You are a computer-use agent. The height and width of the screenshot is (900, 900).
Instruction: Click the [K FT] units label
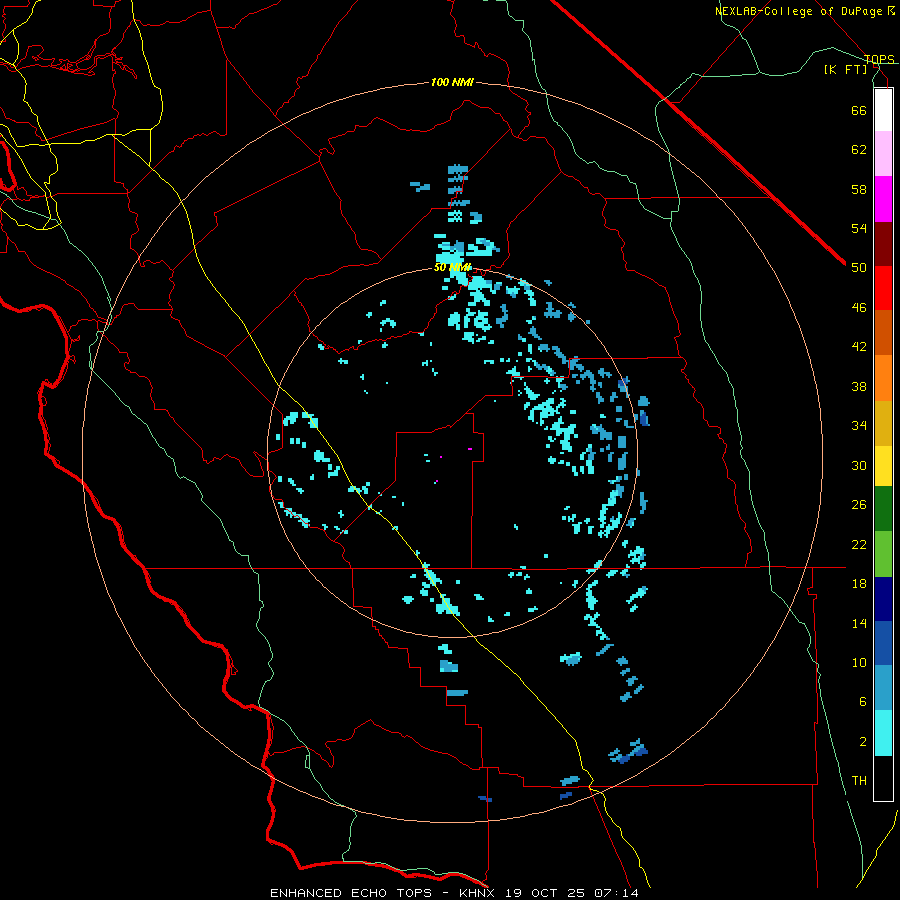pos(845,70)
